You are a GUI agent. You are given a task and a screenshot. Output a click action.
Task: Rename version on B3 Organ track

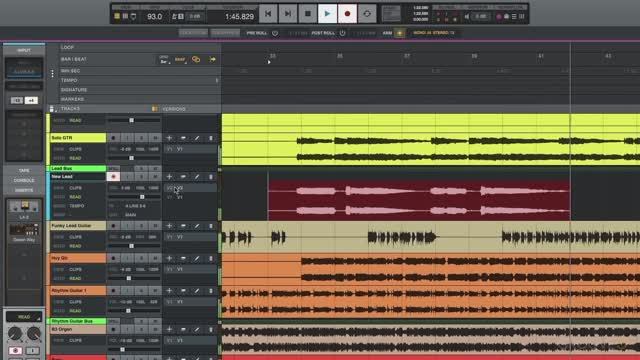(197, 329)
